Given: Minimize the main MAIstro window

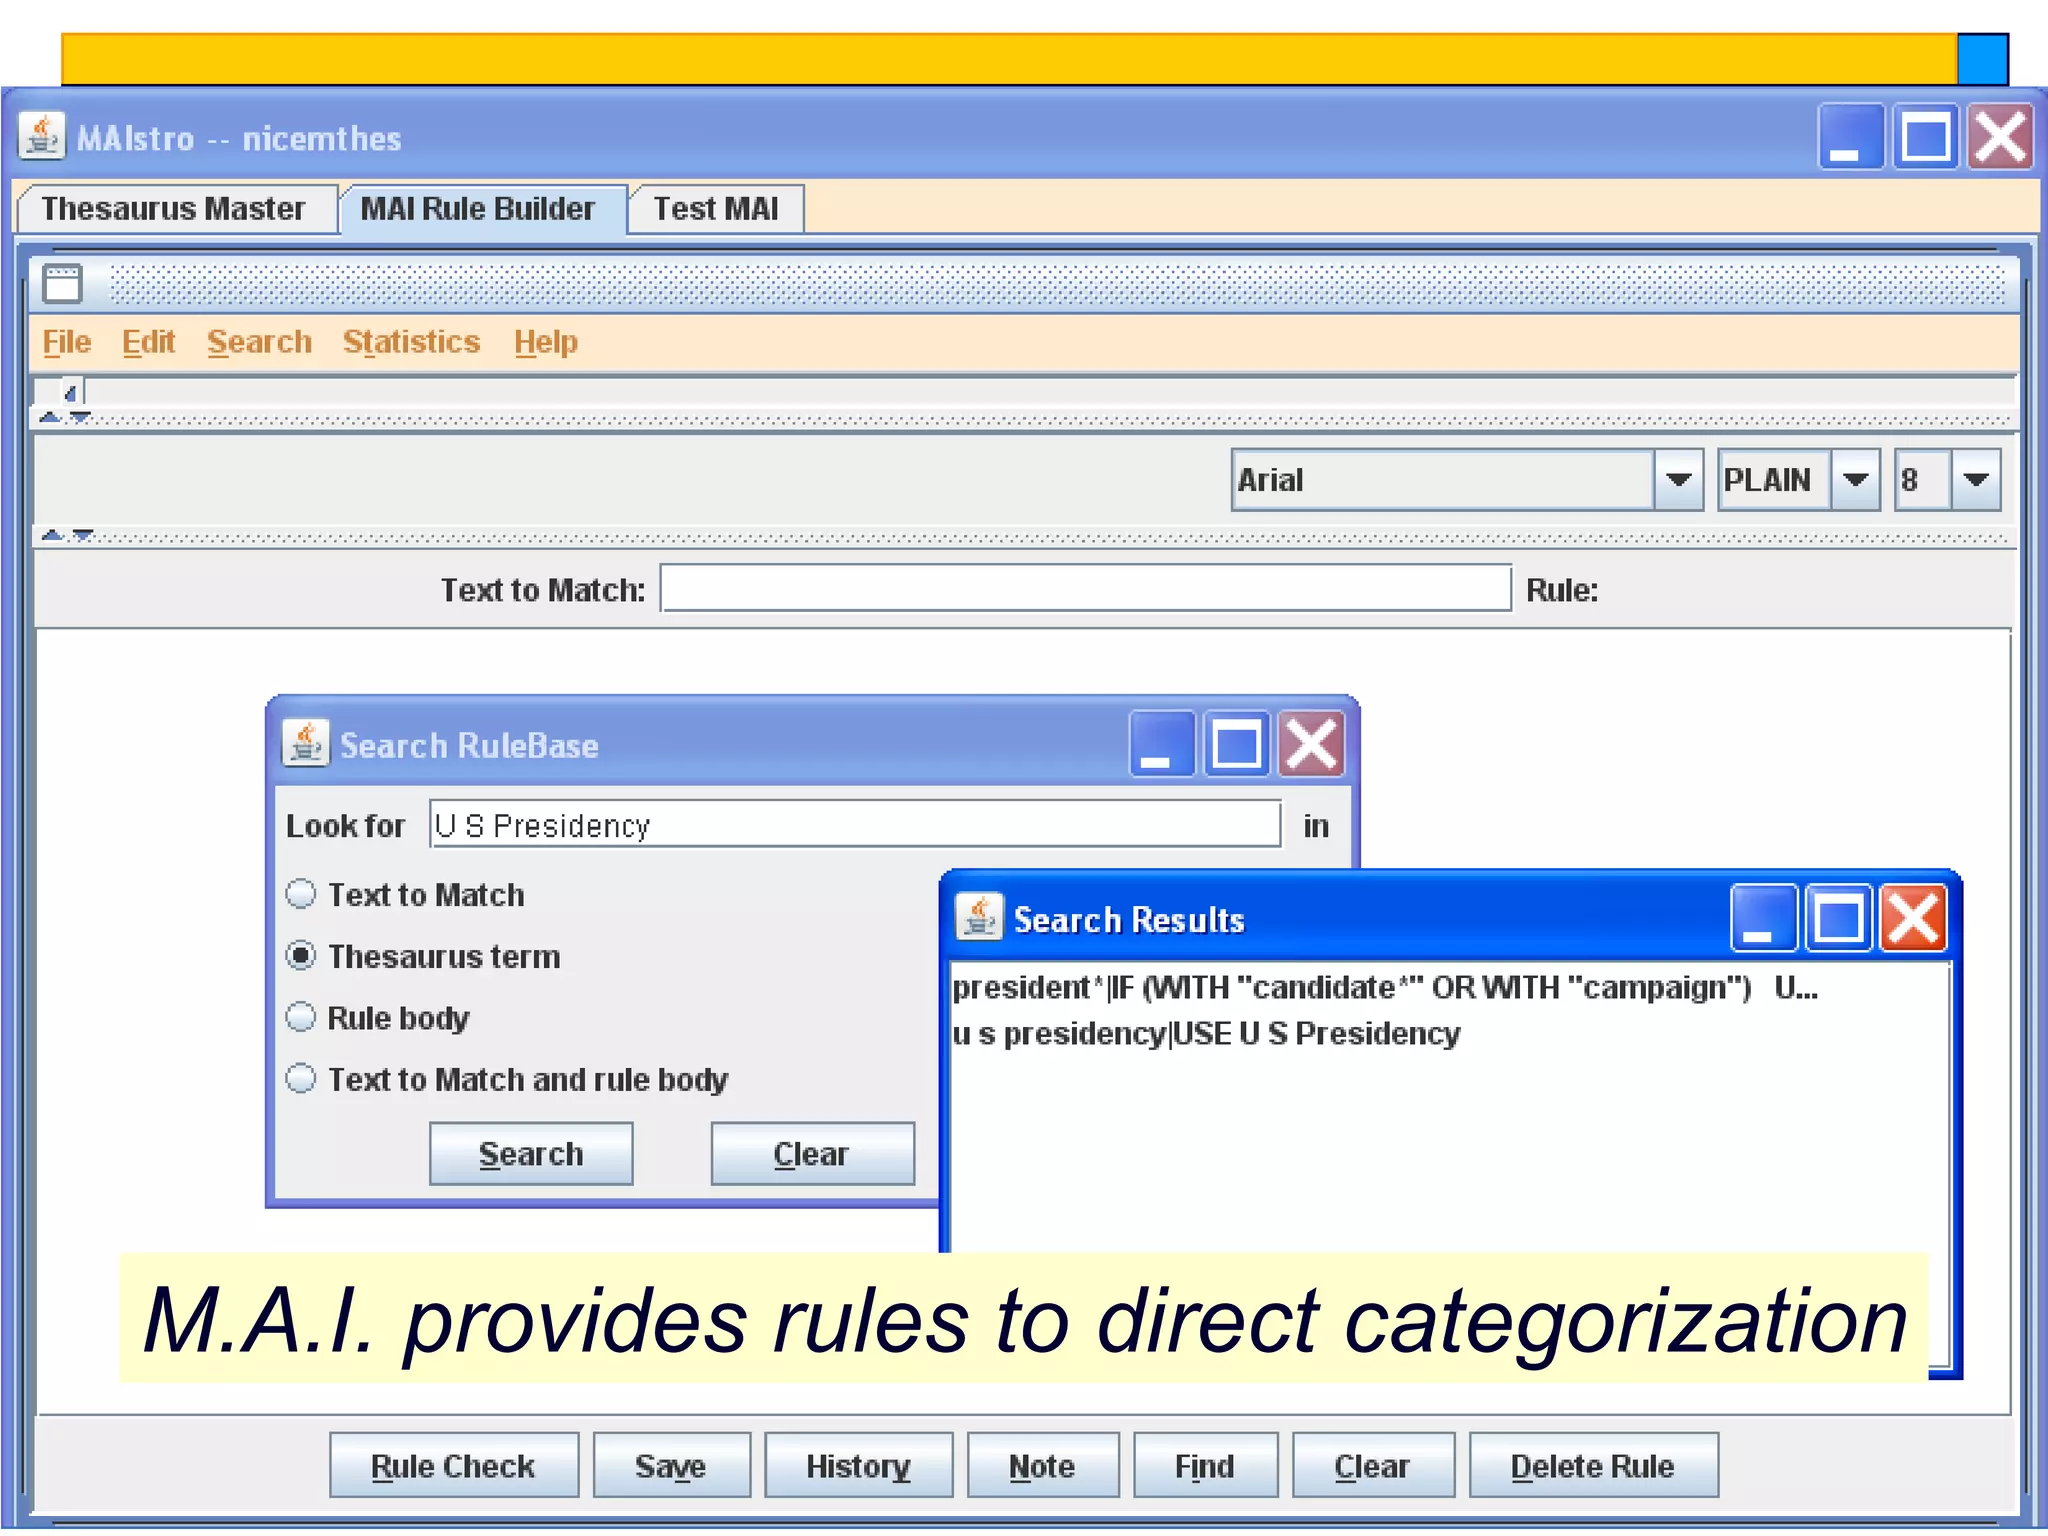Looking at the screenshot, I should [x=1850, y=137].
